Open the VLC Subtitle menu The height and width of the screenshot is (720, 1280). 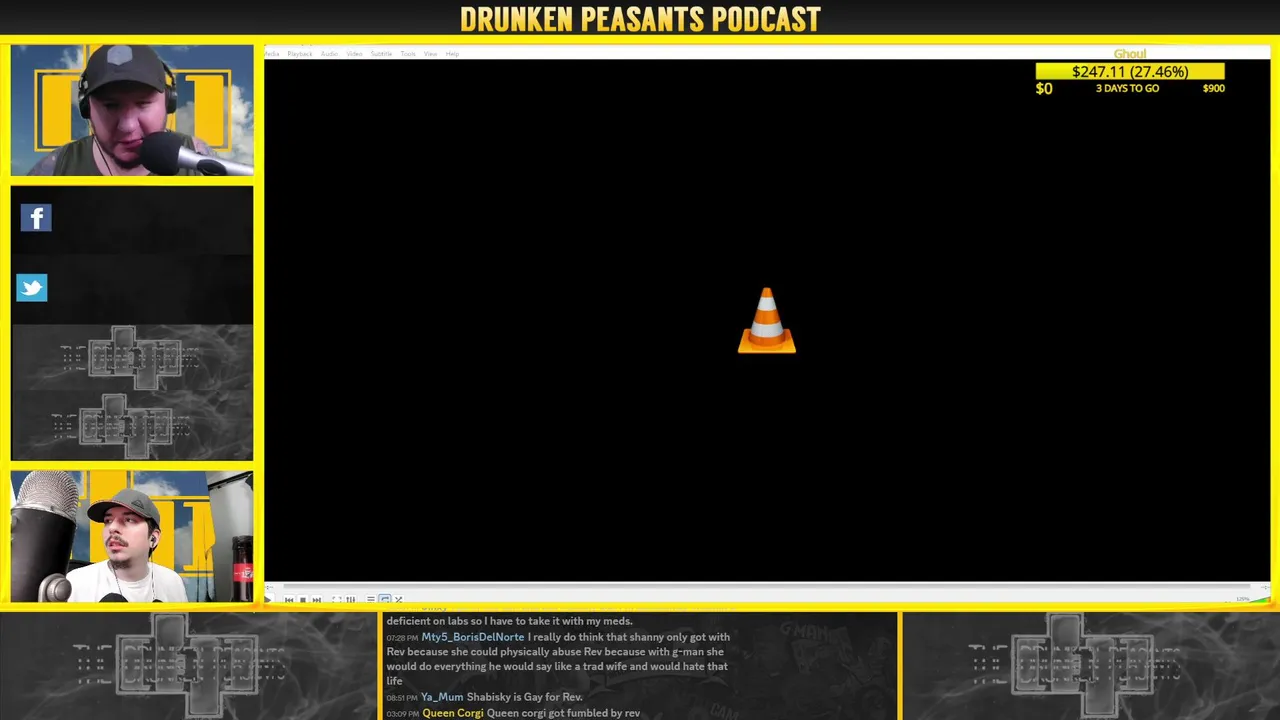click(x=381, y=54)
